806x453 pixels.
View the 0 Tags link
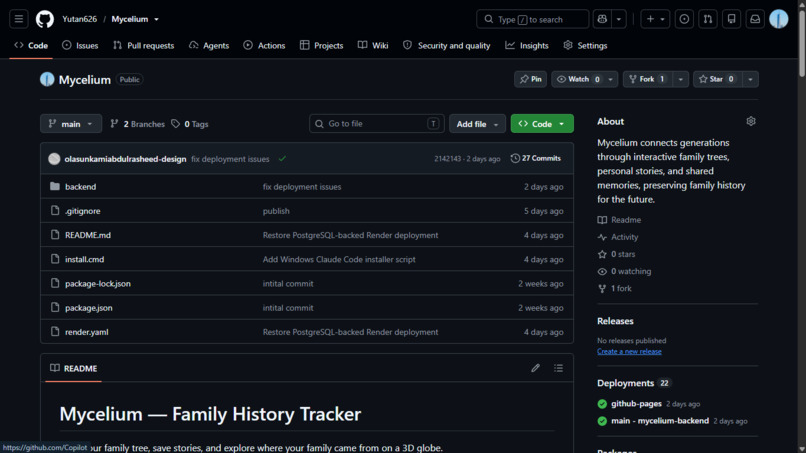190,124
